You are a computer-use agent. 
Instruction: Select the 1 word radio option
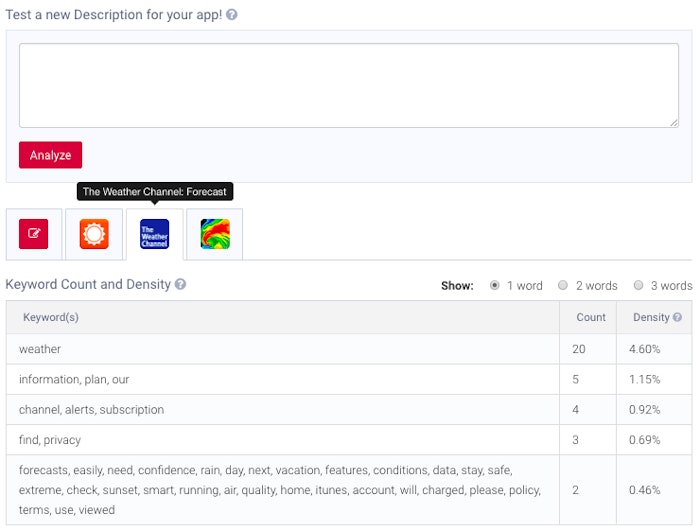pyautogui.click(x=494, y=285)
